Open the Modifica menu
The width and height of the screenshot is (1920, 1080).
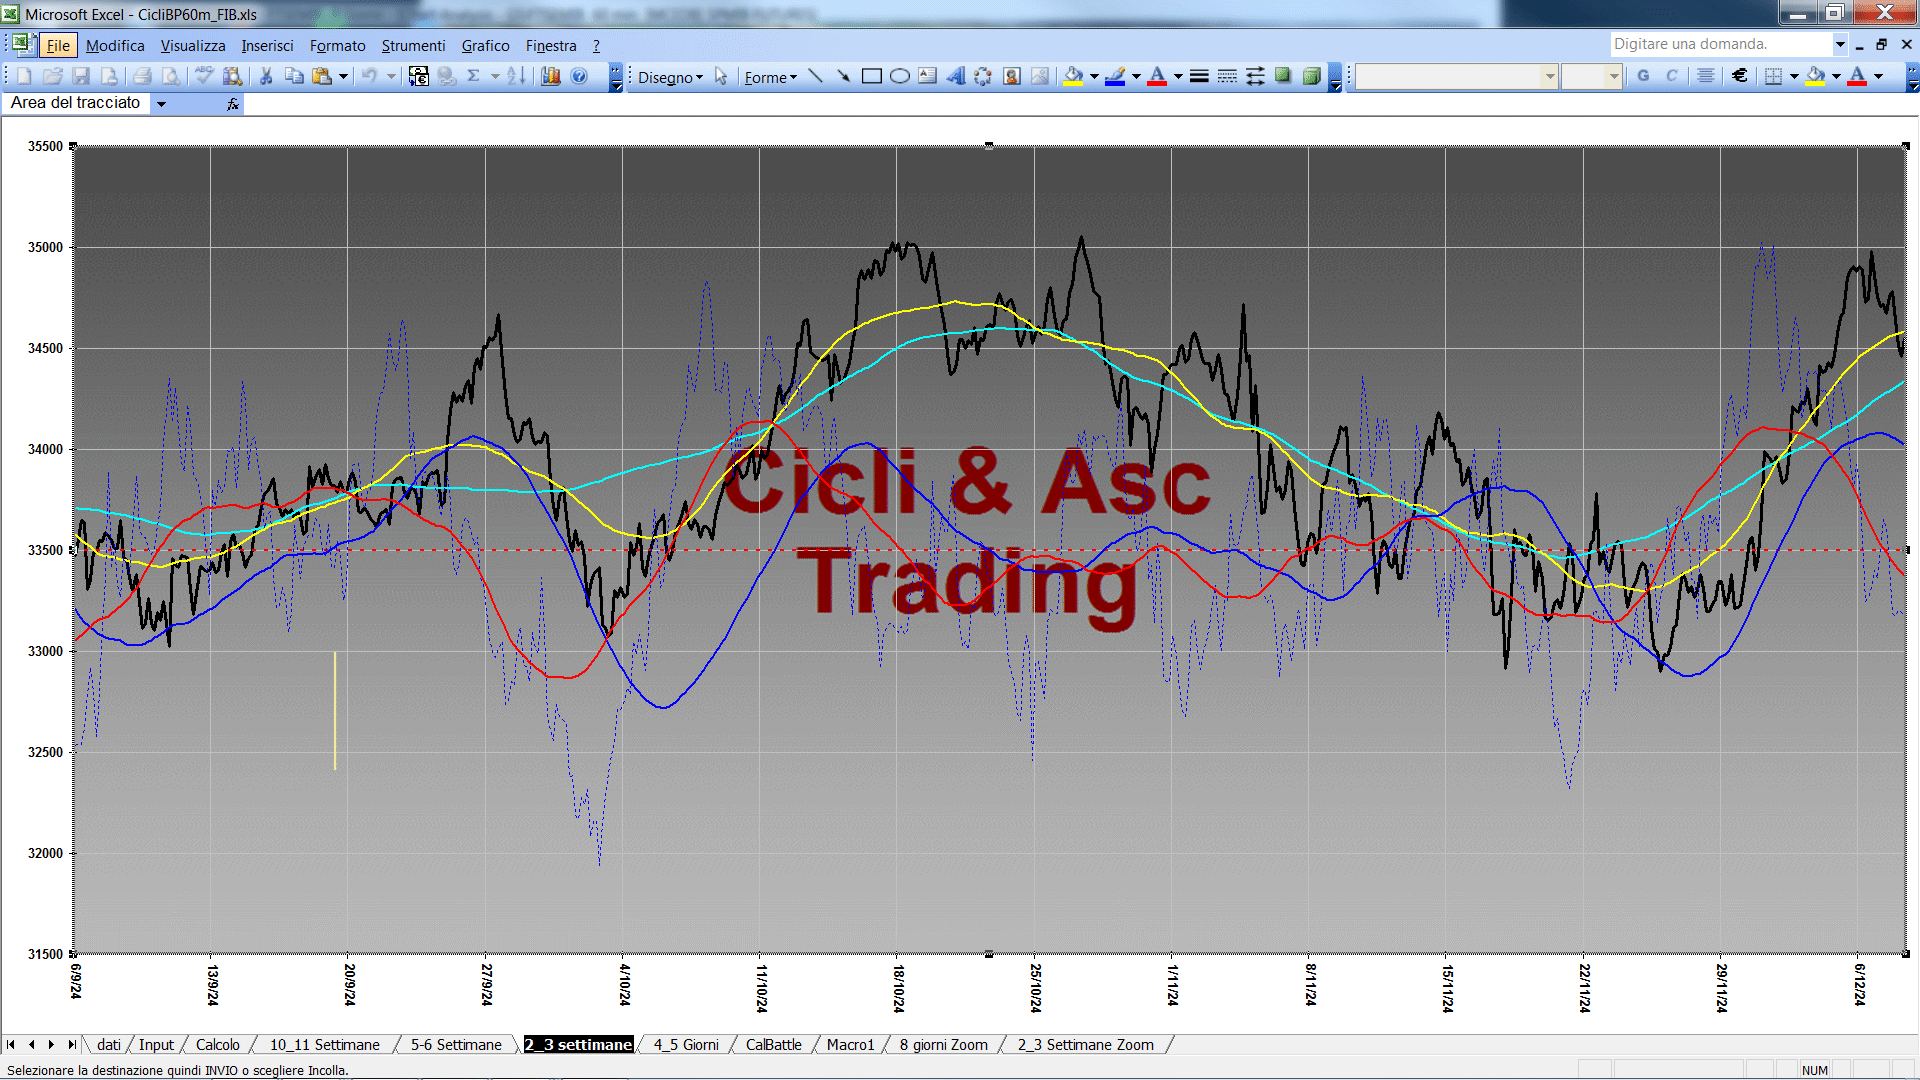(115, 46)
